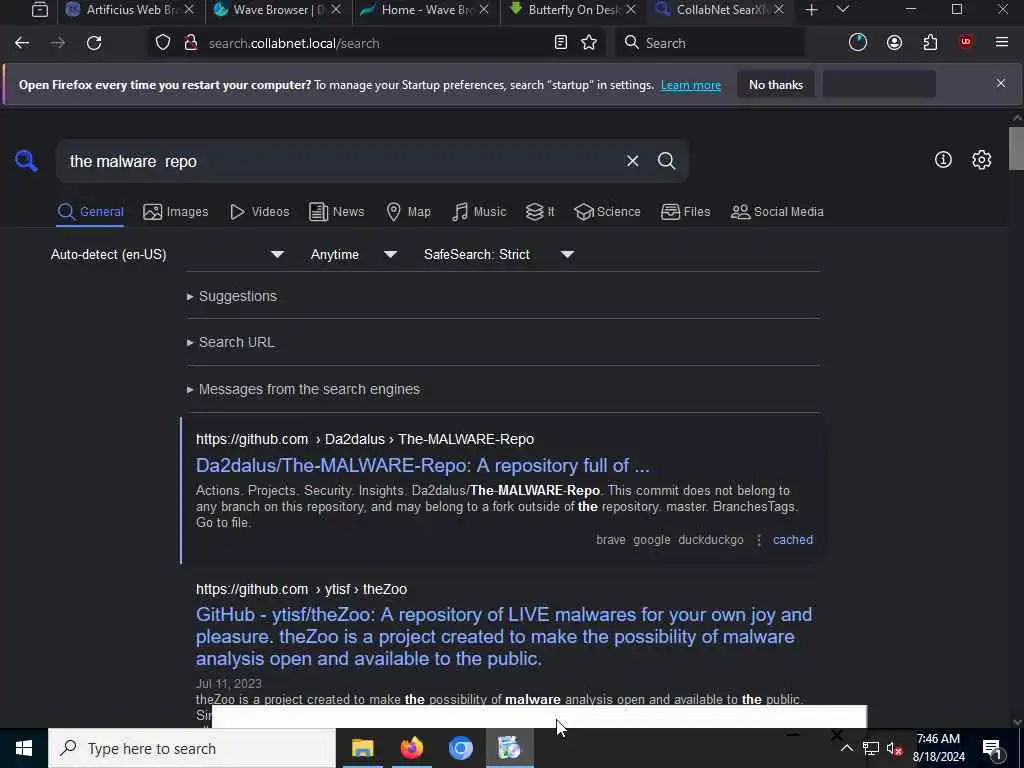Image resolution: width=1024 pixels, height=768 pixels.
Task: Switch to the It category tab
Action: pos(540,212)
